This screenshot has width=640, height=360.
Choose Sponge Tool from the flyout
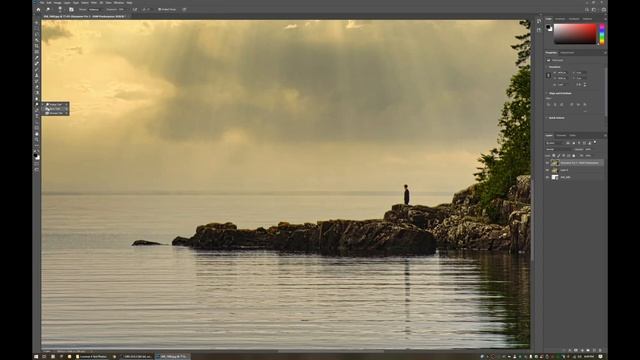[x=55, y=113]
